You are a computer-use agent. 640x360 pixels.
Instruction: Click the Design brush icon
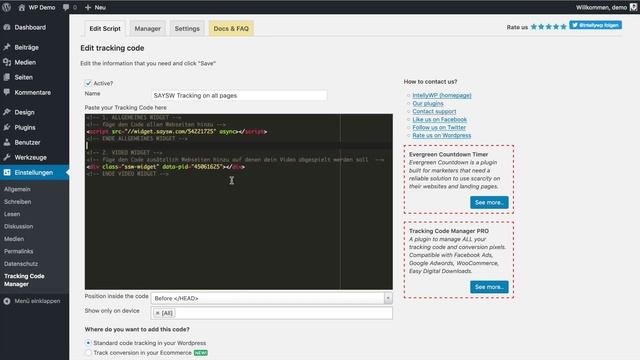click(x=7, y=112)
